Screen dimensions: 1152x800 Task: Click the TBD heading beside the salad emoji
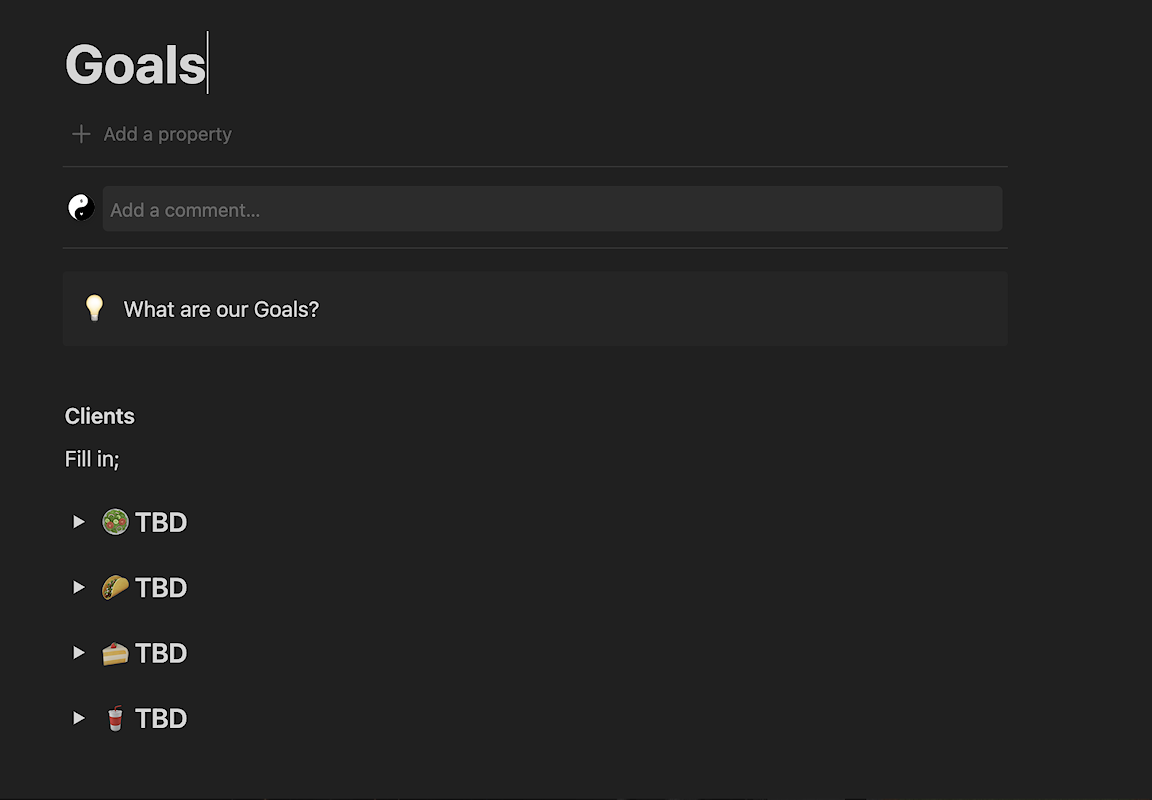tap(161, 522)
